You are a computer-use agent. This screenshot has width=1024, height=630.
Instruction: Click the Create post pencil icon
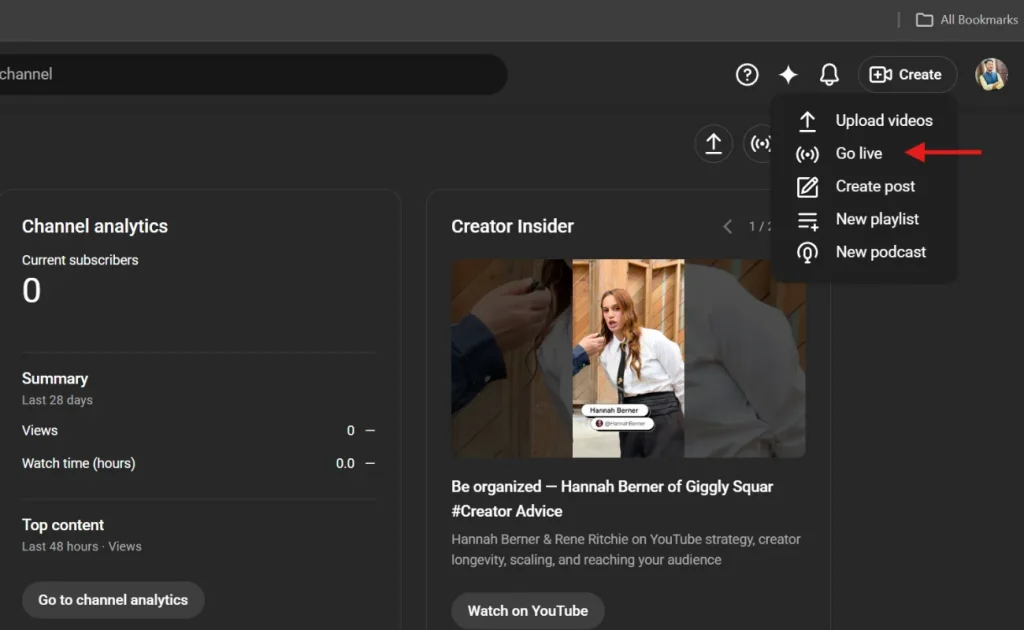pos(807,187)
